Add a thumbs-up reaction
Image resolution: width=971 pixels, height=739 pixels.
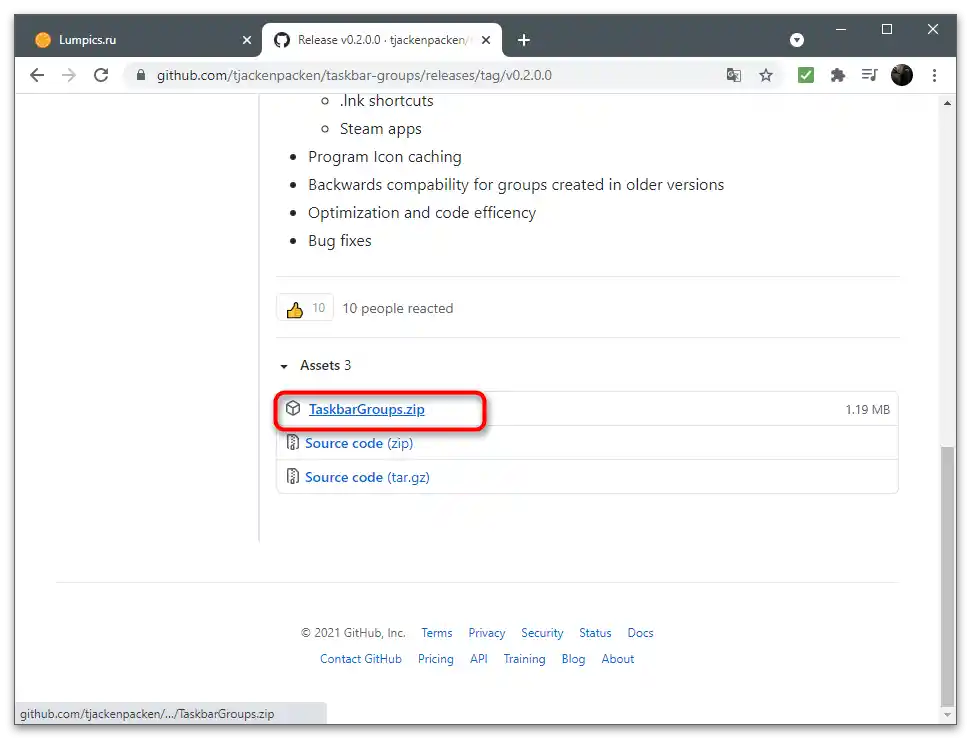click(305, 308)
